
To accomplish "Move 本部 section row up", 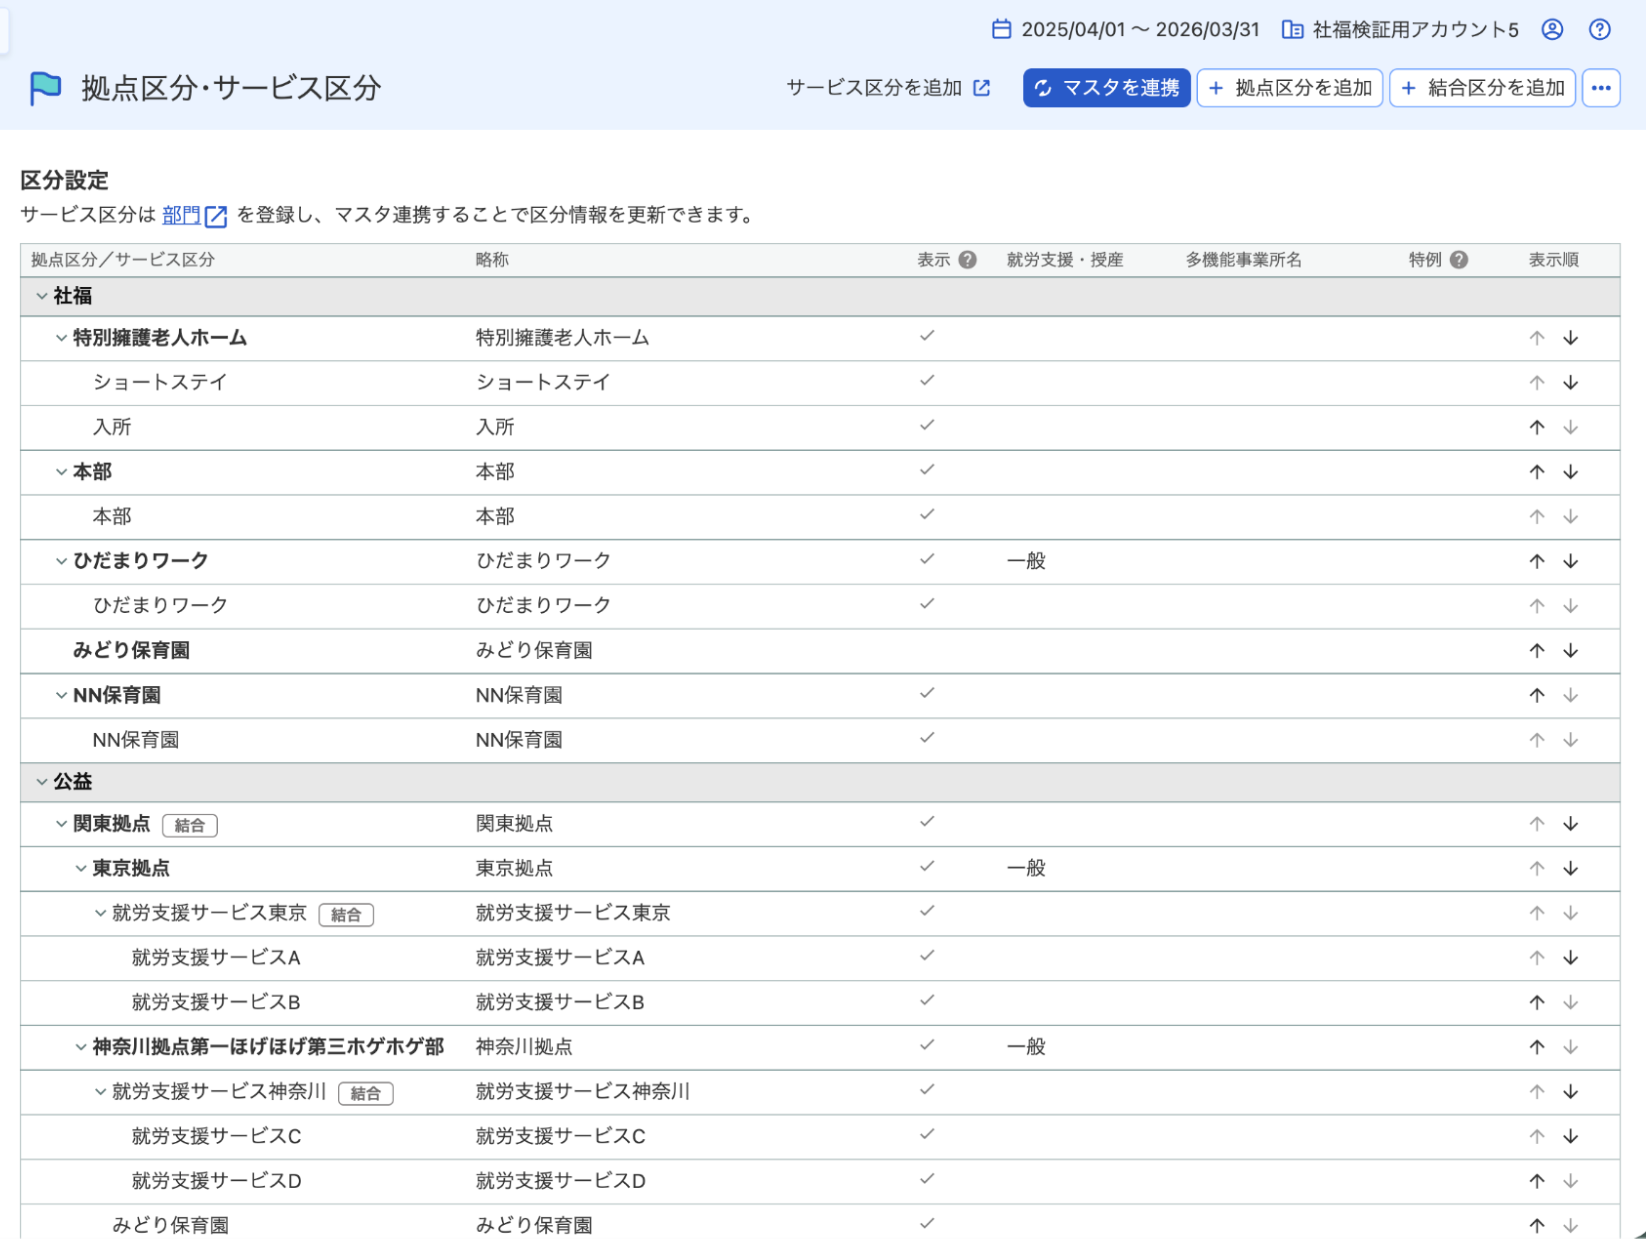I will click(x=1537, y=472).
